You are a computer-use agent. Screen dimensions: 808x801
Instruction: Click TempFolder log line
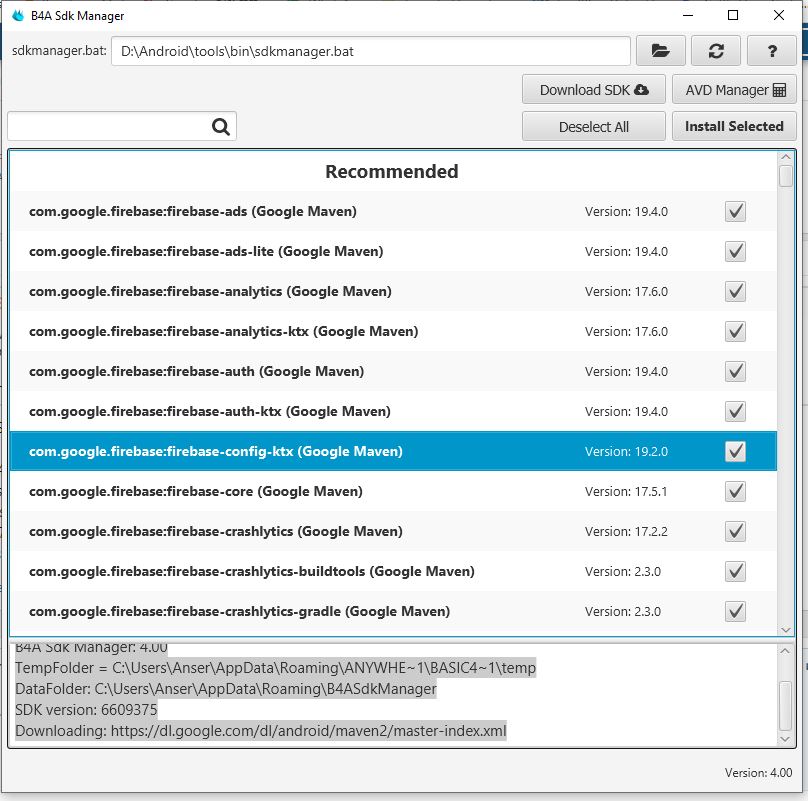[x=276, y=668]
